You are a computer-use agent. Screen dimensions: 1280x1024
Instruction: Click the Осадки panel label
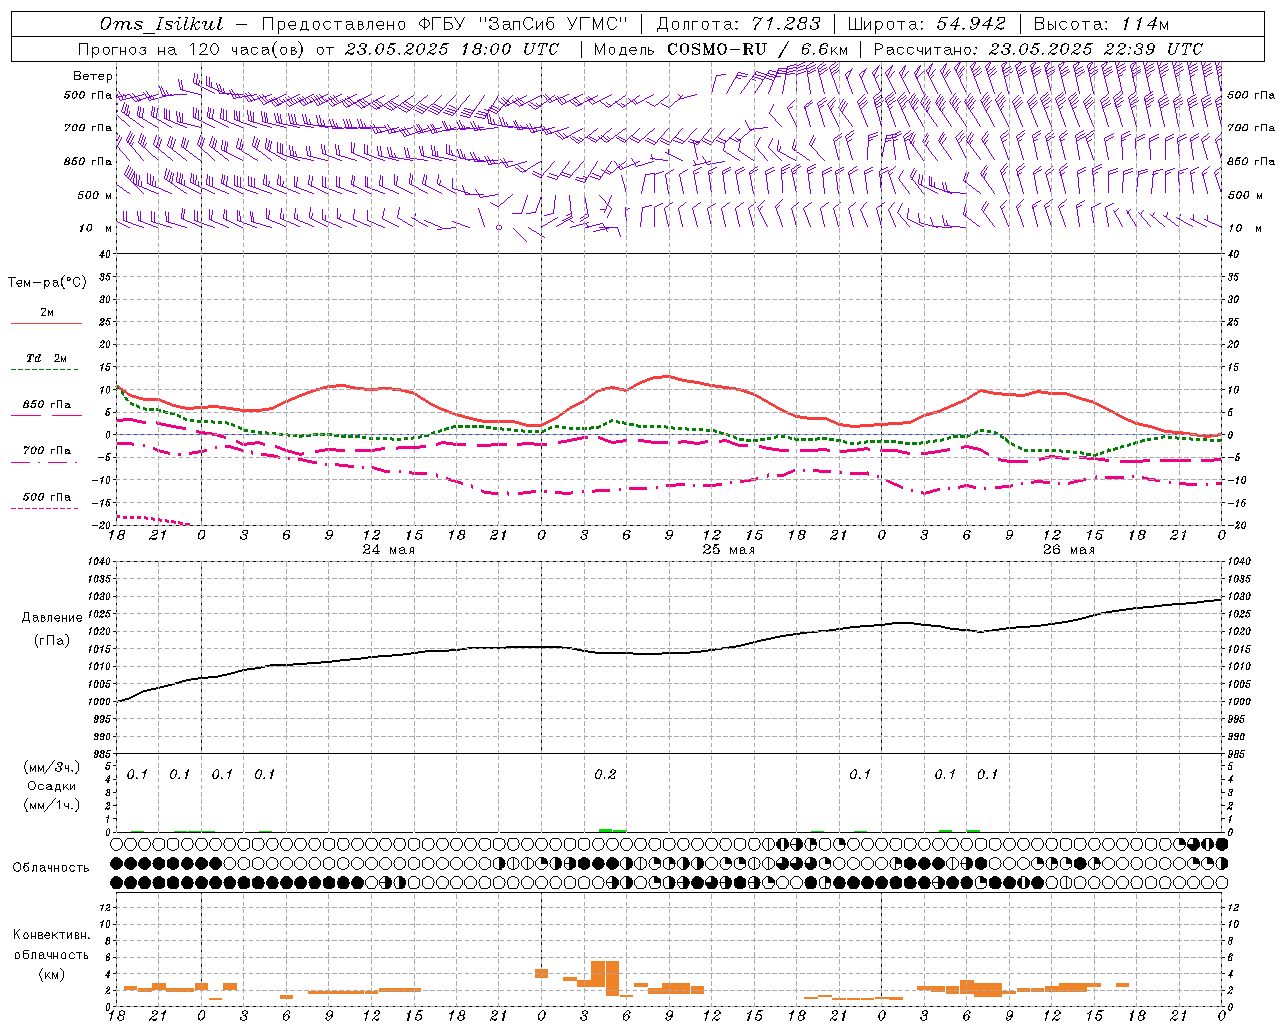pos(52,787)
